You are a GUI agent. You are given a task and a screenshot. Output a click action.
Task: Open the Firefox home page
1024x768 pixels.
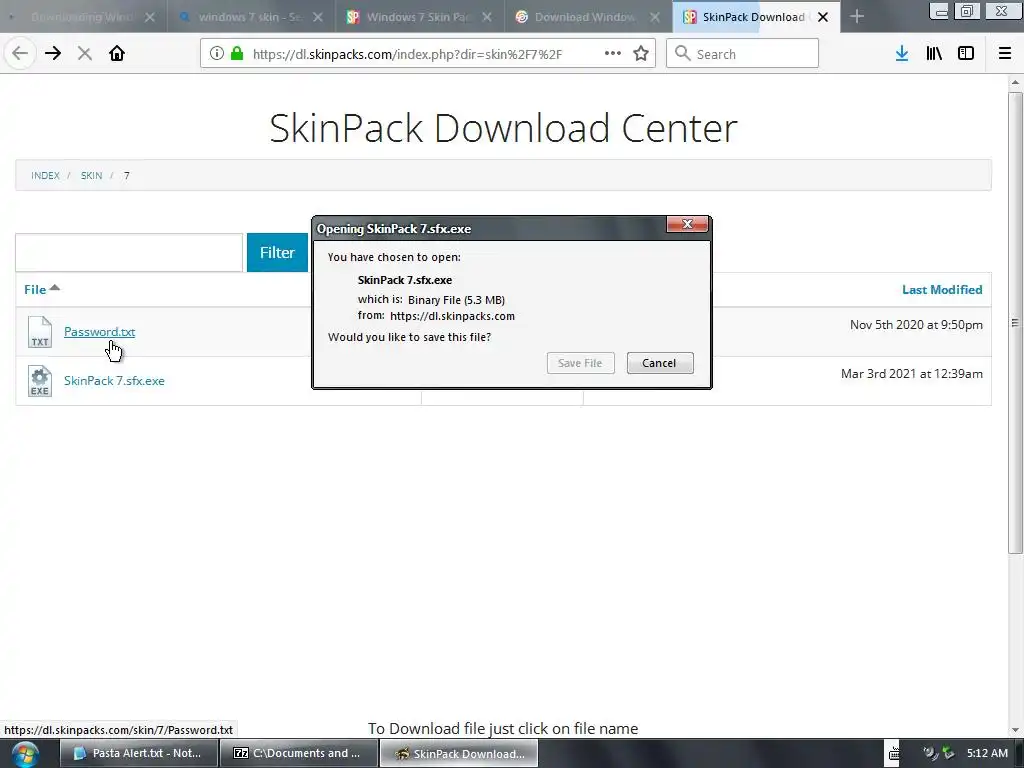117,54
